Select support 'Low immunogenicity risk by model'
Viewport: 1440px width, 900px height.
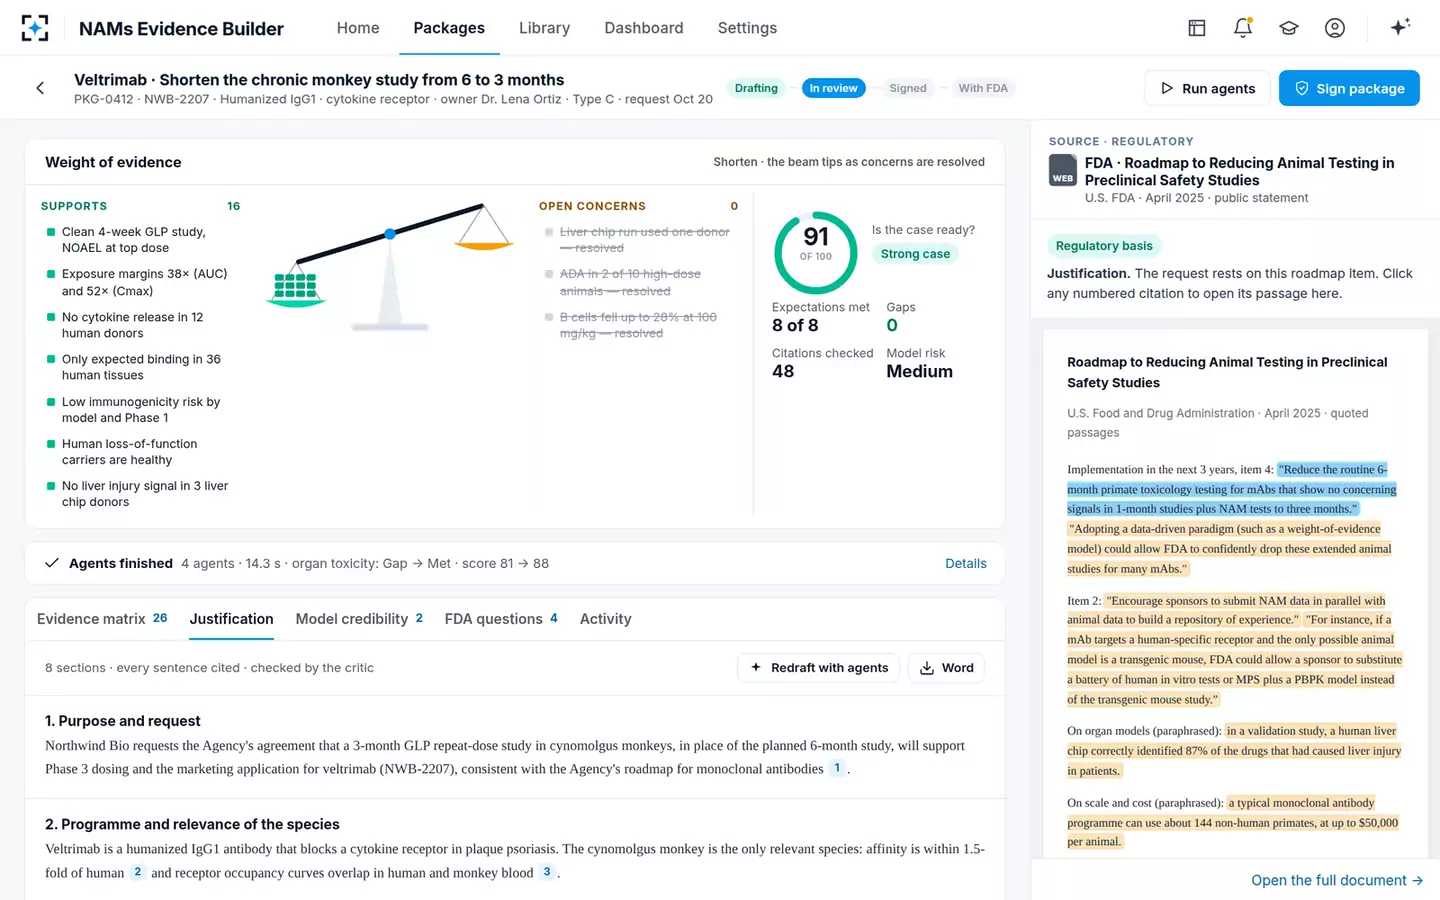(134, 410)
